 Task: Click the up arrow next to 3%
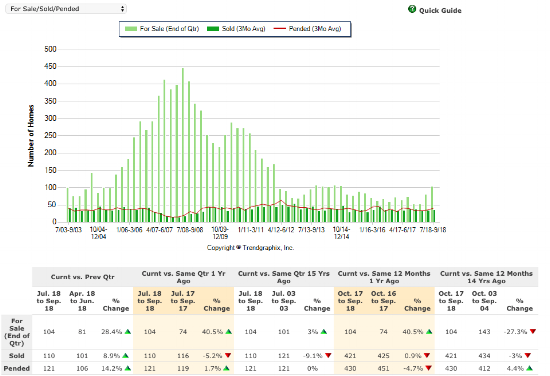tap(324, 331)
